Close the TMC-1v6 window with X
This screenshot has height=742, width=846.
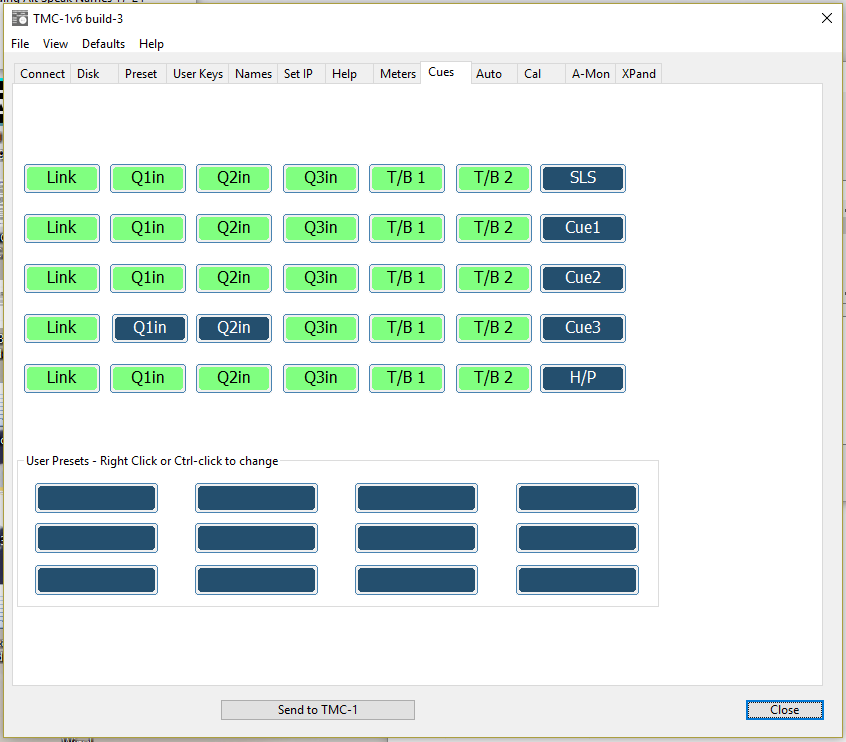pyautogui.click(x=827, y=18)
